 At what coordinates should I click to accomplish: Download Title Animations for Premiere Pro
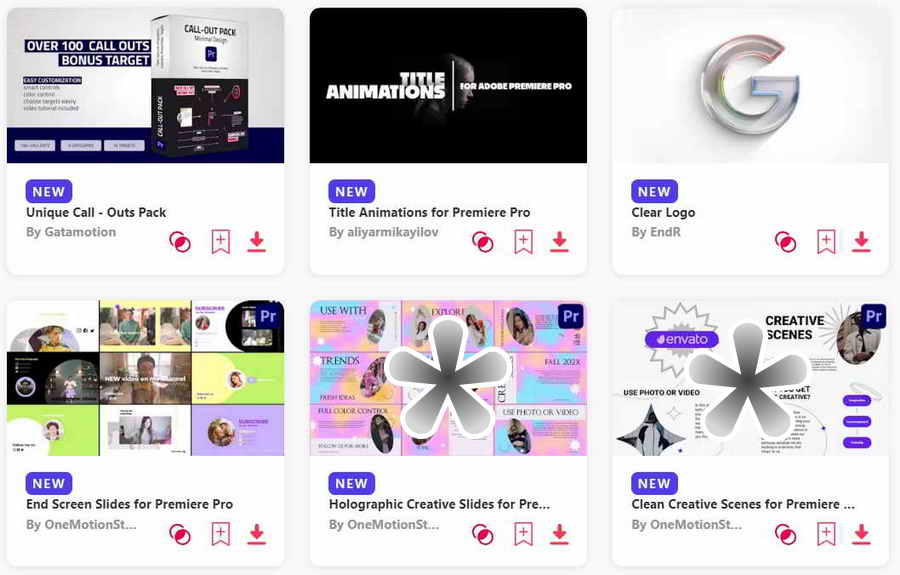(559, 242)
